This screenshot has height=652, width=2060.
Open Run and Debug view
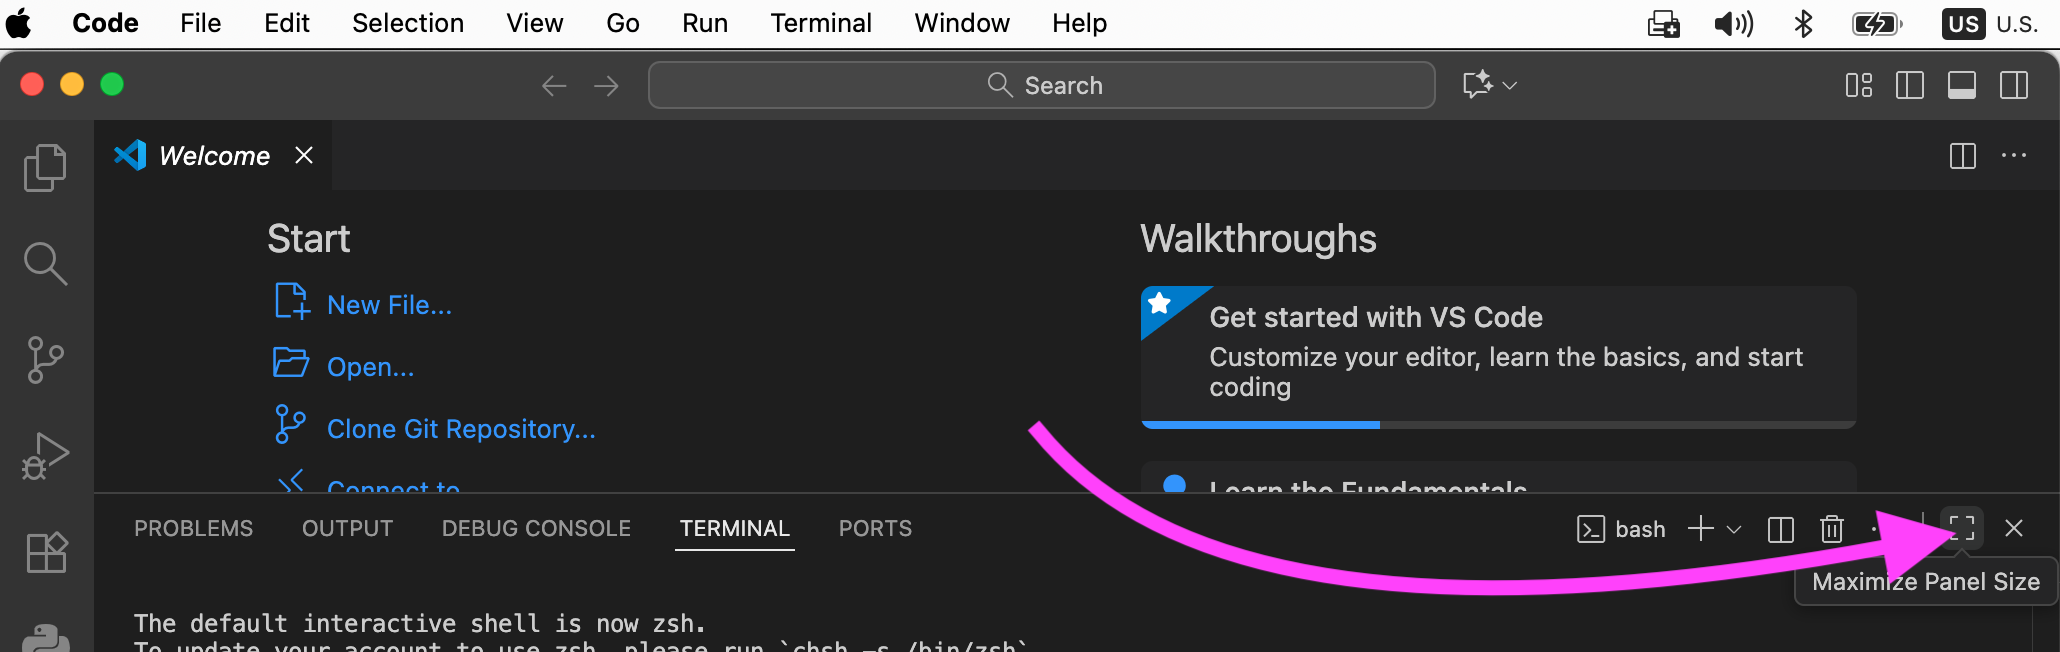click(x=45, y=456)
